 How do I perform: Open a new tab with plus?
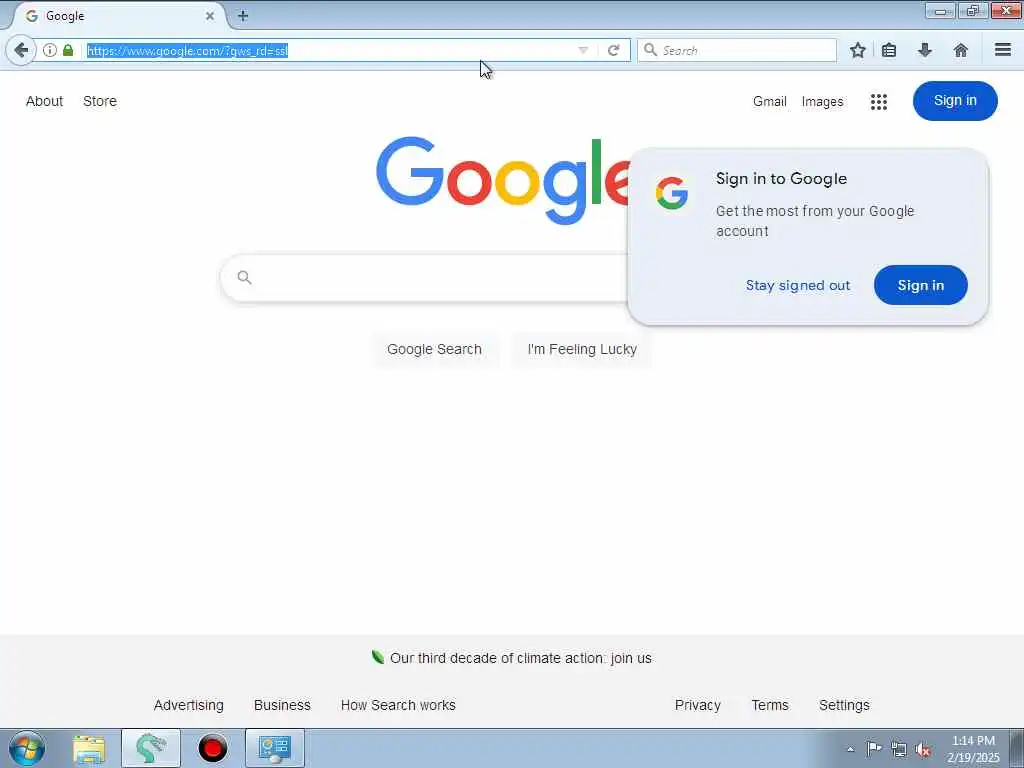point(243,16)
